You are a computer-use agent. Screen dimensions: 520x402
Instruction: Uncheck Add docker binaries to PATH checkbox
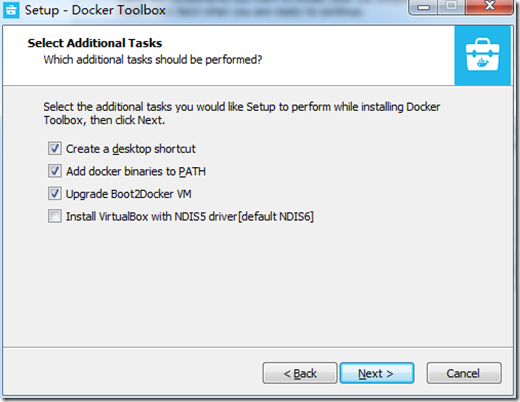tap(54, 171)
